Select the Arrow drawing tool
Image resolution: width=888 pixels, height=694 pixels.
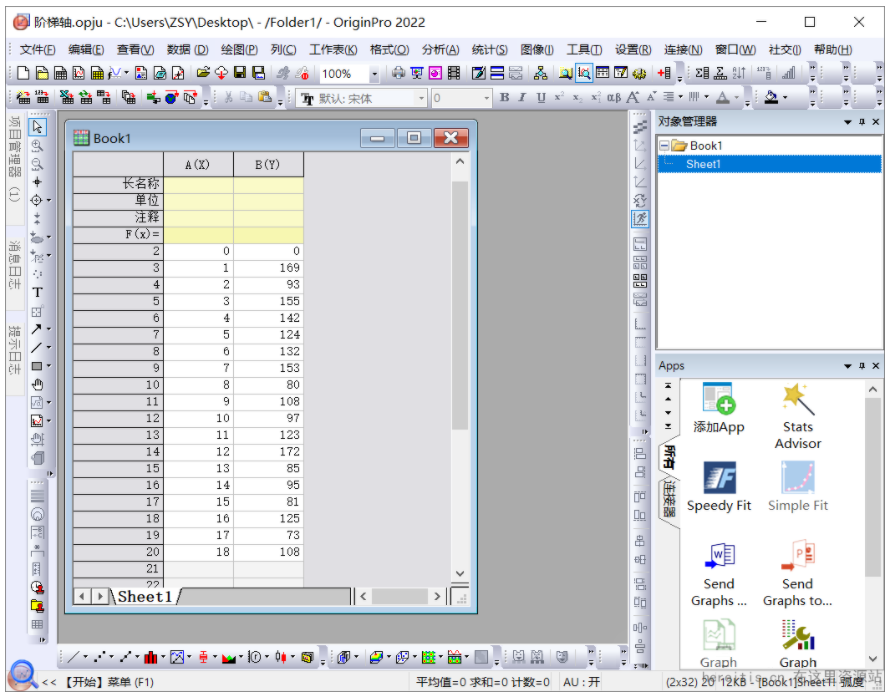point(36,329)
